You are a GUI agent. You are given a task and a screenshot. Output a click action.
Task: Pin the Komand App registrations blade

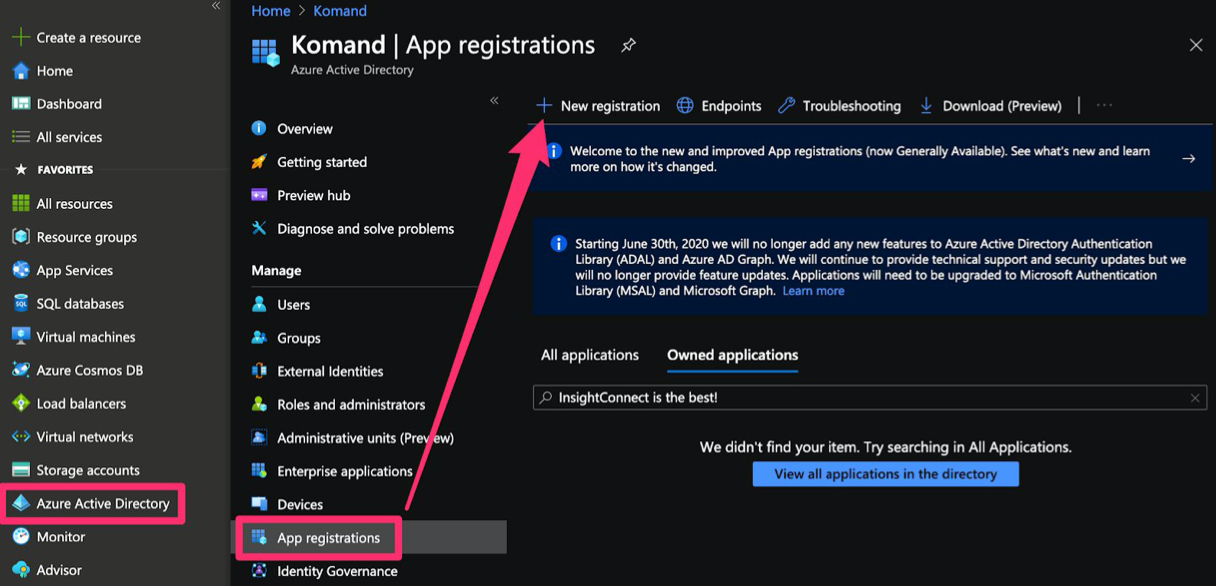click(x=628, y=46)
